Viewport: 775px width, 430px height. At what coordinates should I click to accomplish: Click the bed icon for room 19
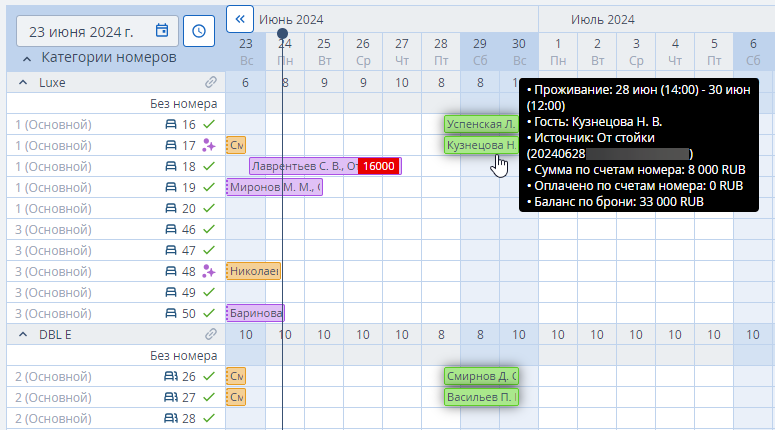click(x=171, y=187)
